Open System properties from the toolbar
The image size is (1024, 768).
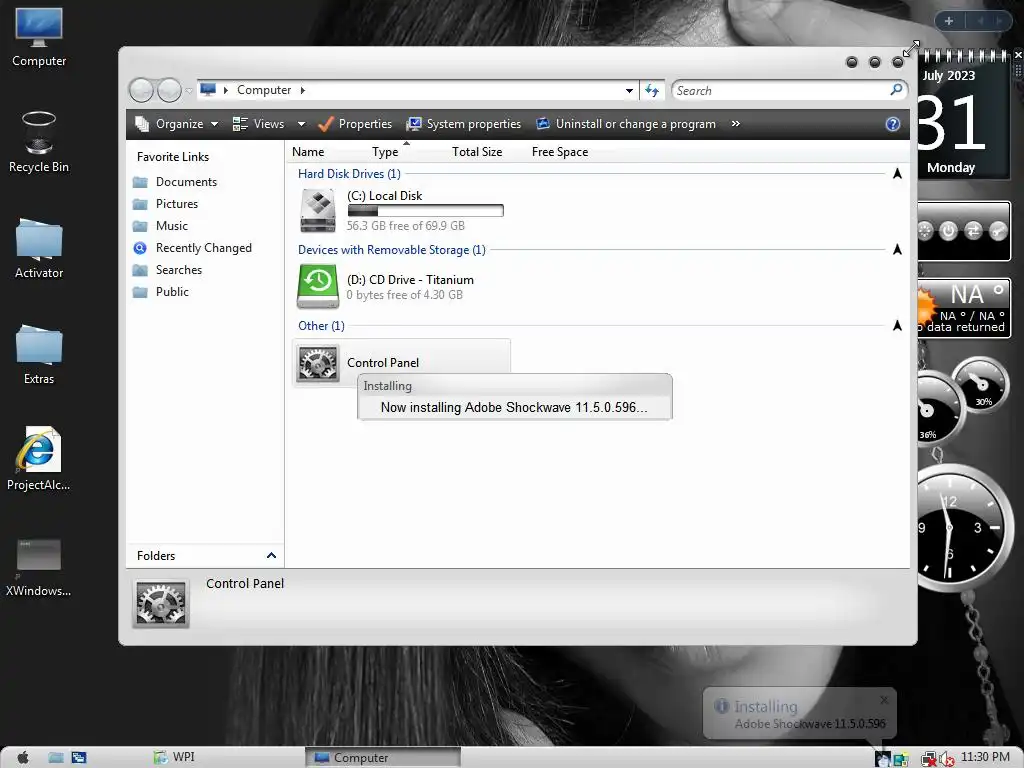click(x=463, y=124)
